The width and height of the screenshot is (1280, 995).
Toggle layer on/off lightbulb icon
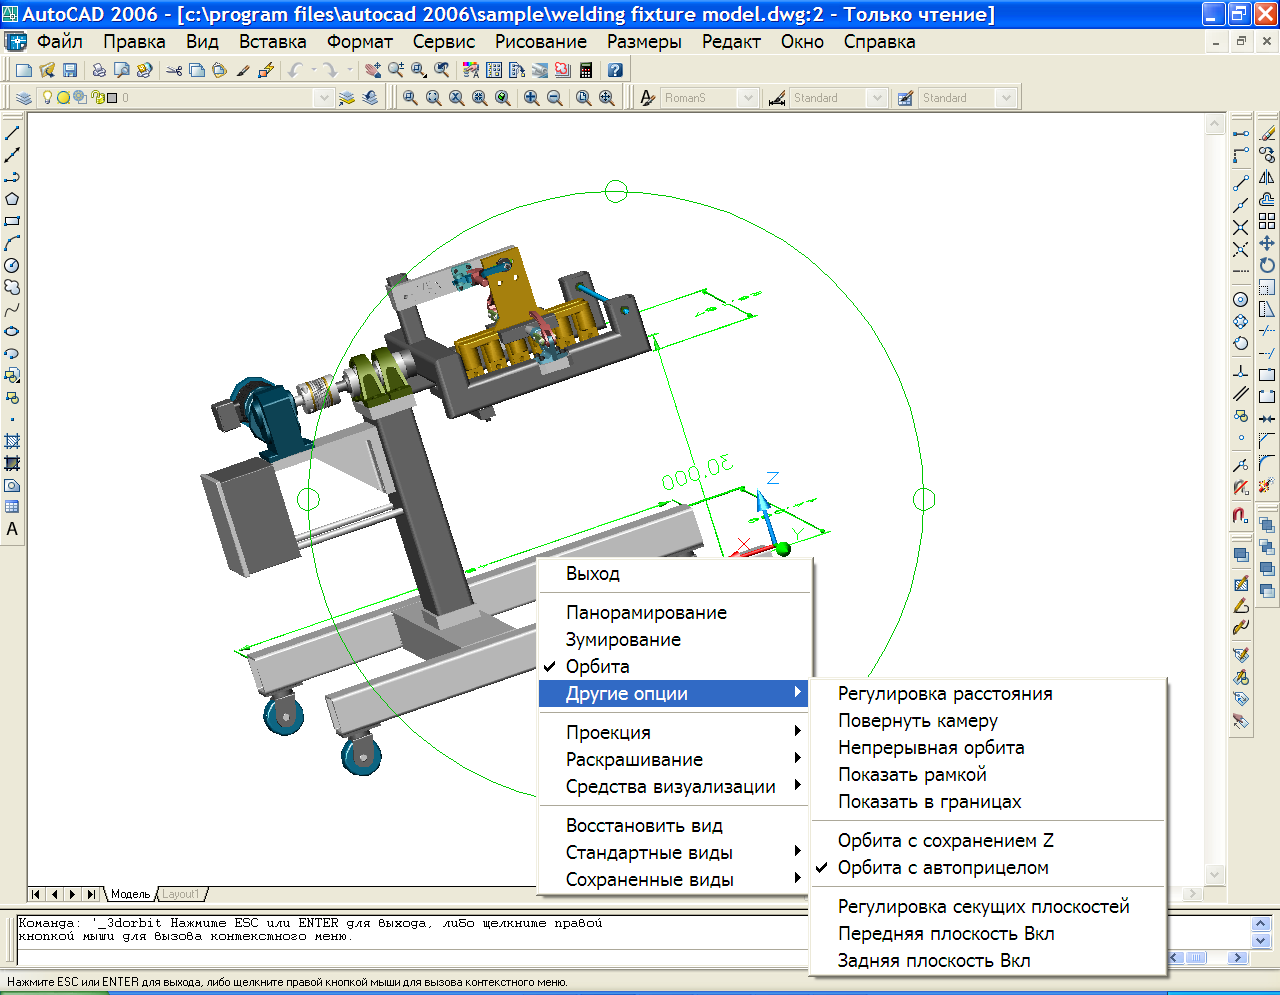(x=46, y=97)
